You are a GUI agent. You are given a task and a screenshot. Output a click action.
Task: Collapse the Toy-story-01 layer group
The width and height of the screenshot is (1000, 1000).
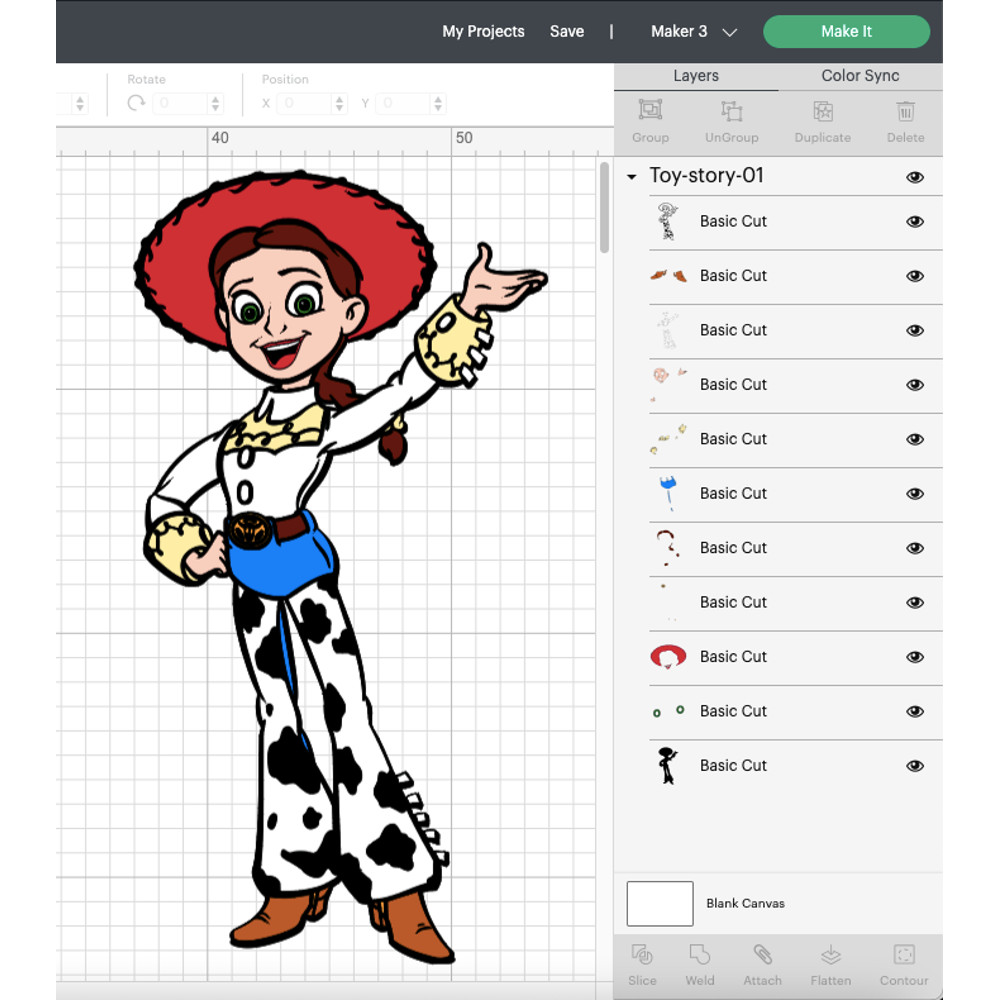632,176
